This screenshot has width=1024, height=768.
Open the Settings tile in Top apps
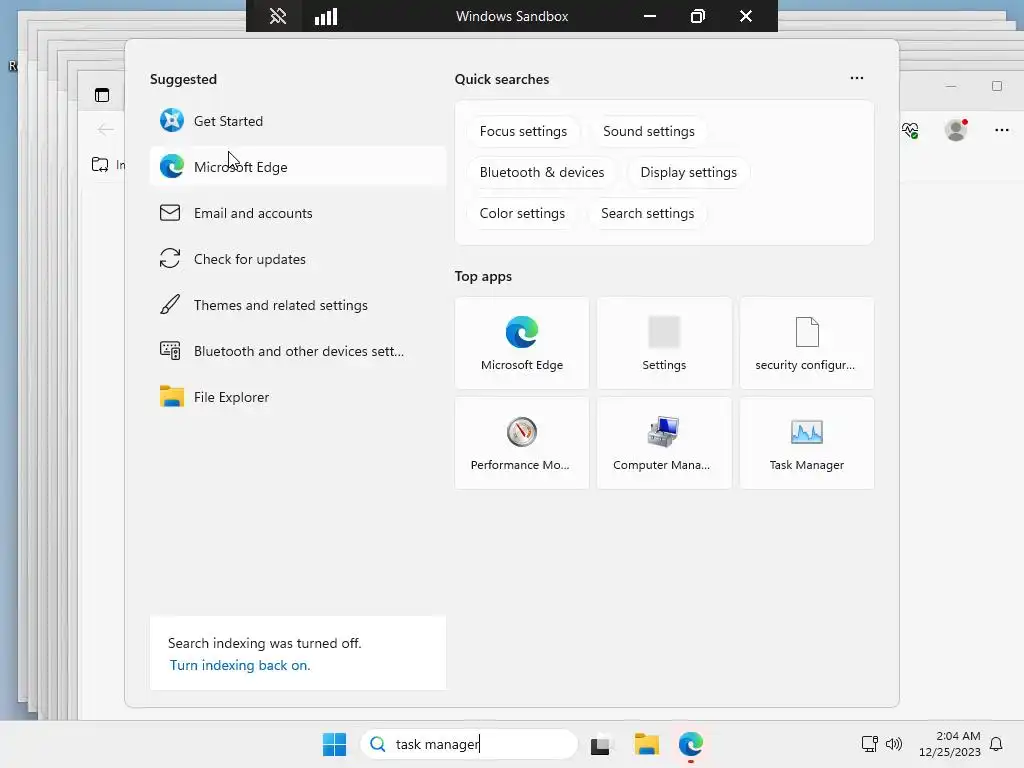664,343
